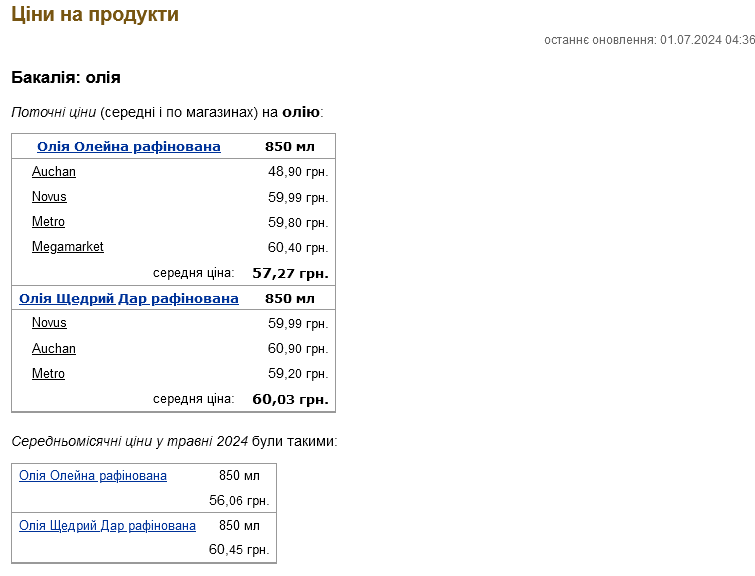Click the Бакалія: олія section heading

tap(66, 77)
